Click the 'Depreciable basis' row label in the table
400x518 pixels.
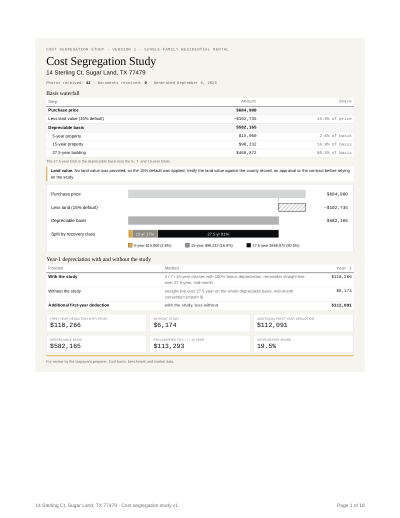66,128
